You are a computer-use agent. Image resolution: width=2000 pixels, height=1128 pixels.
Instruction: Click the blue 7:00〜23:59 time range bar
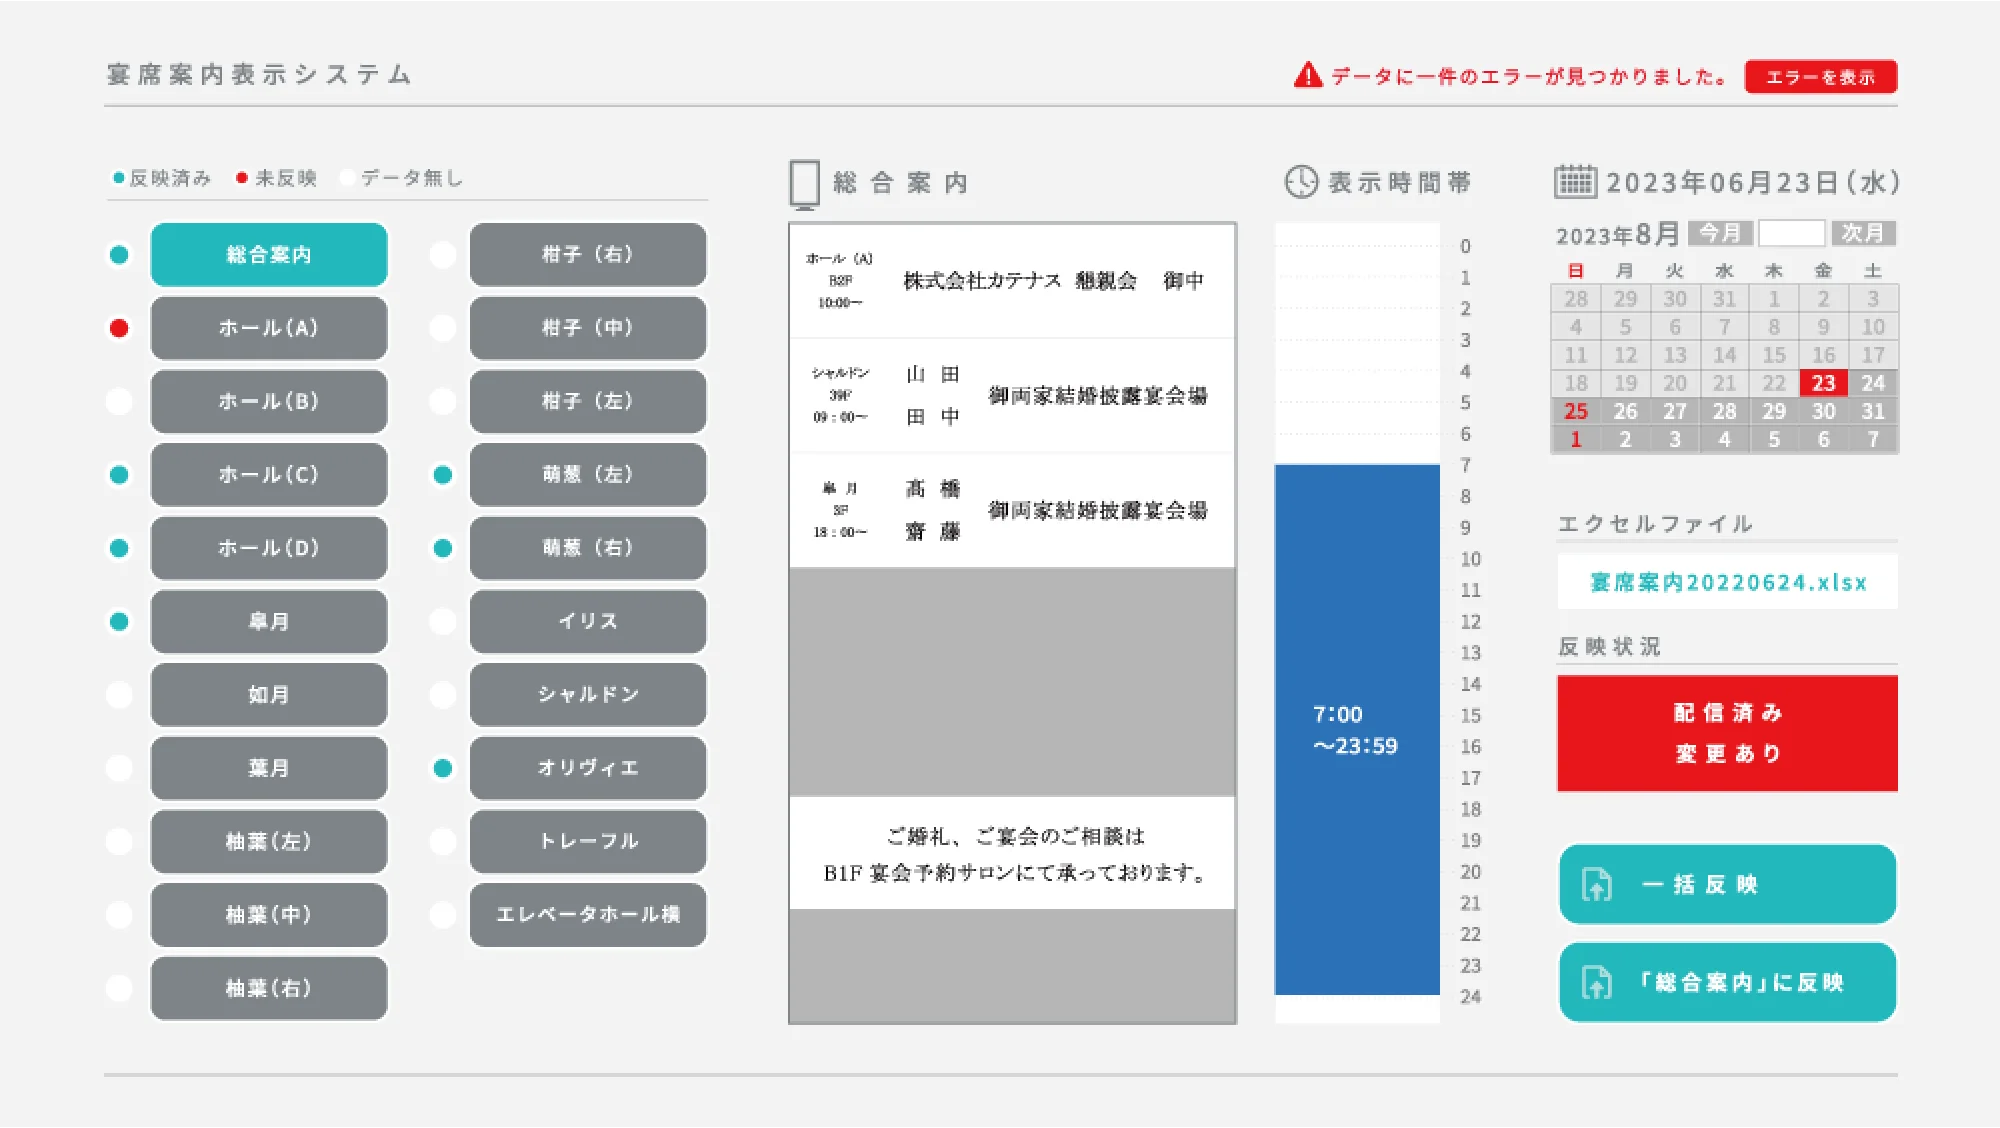point(1356,729)
